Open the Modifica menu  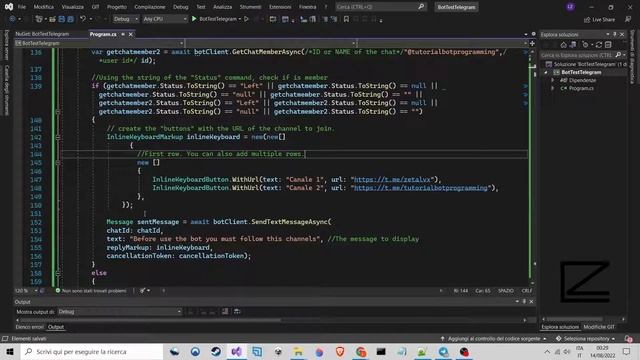click(44, 7)
